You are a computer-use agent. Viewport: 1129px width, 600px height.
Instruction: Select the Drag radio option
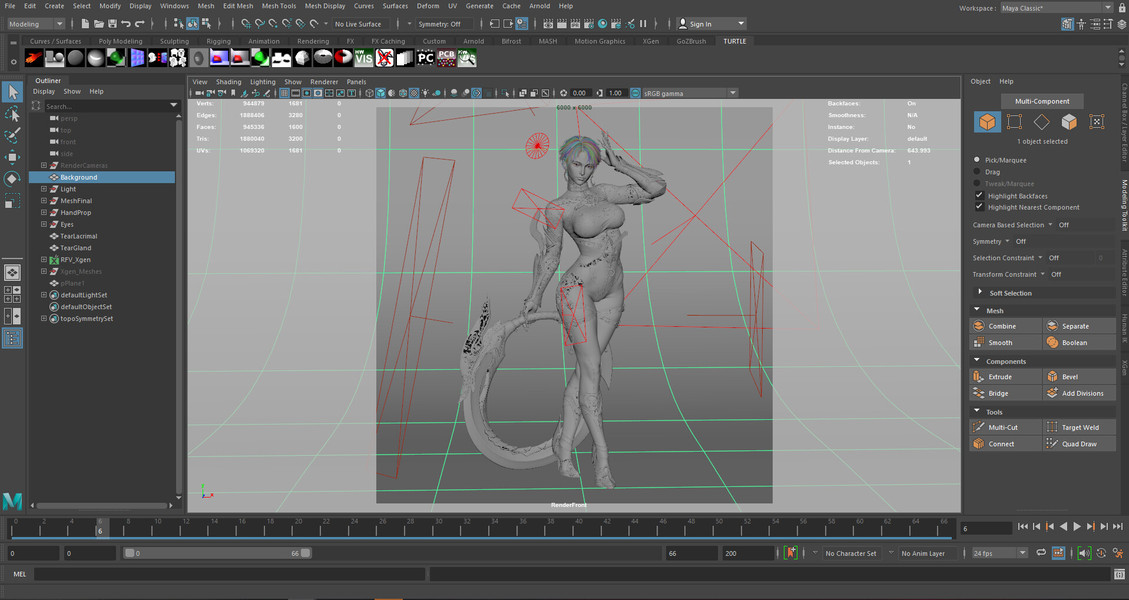point(978,171)
